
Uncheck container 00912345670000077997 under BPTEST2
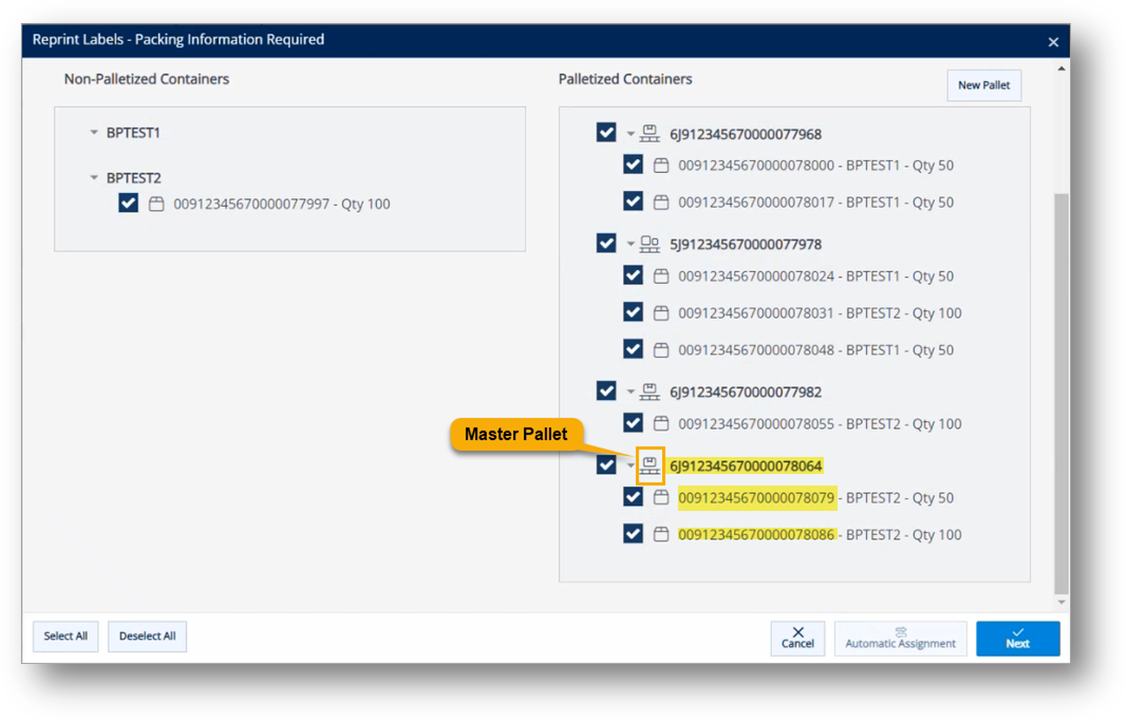[128, 202]
